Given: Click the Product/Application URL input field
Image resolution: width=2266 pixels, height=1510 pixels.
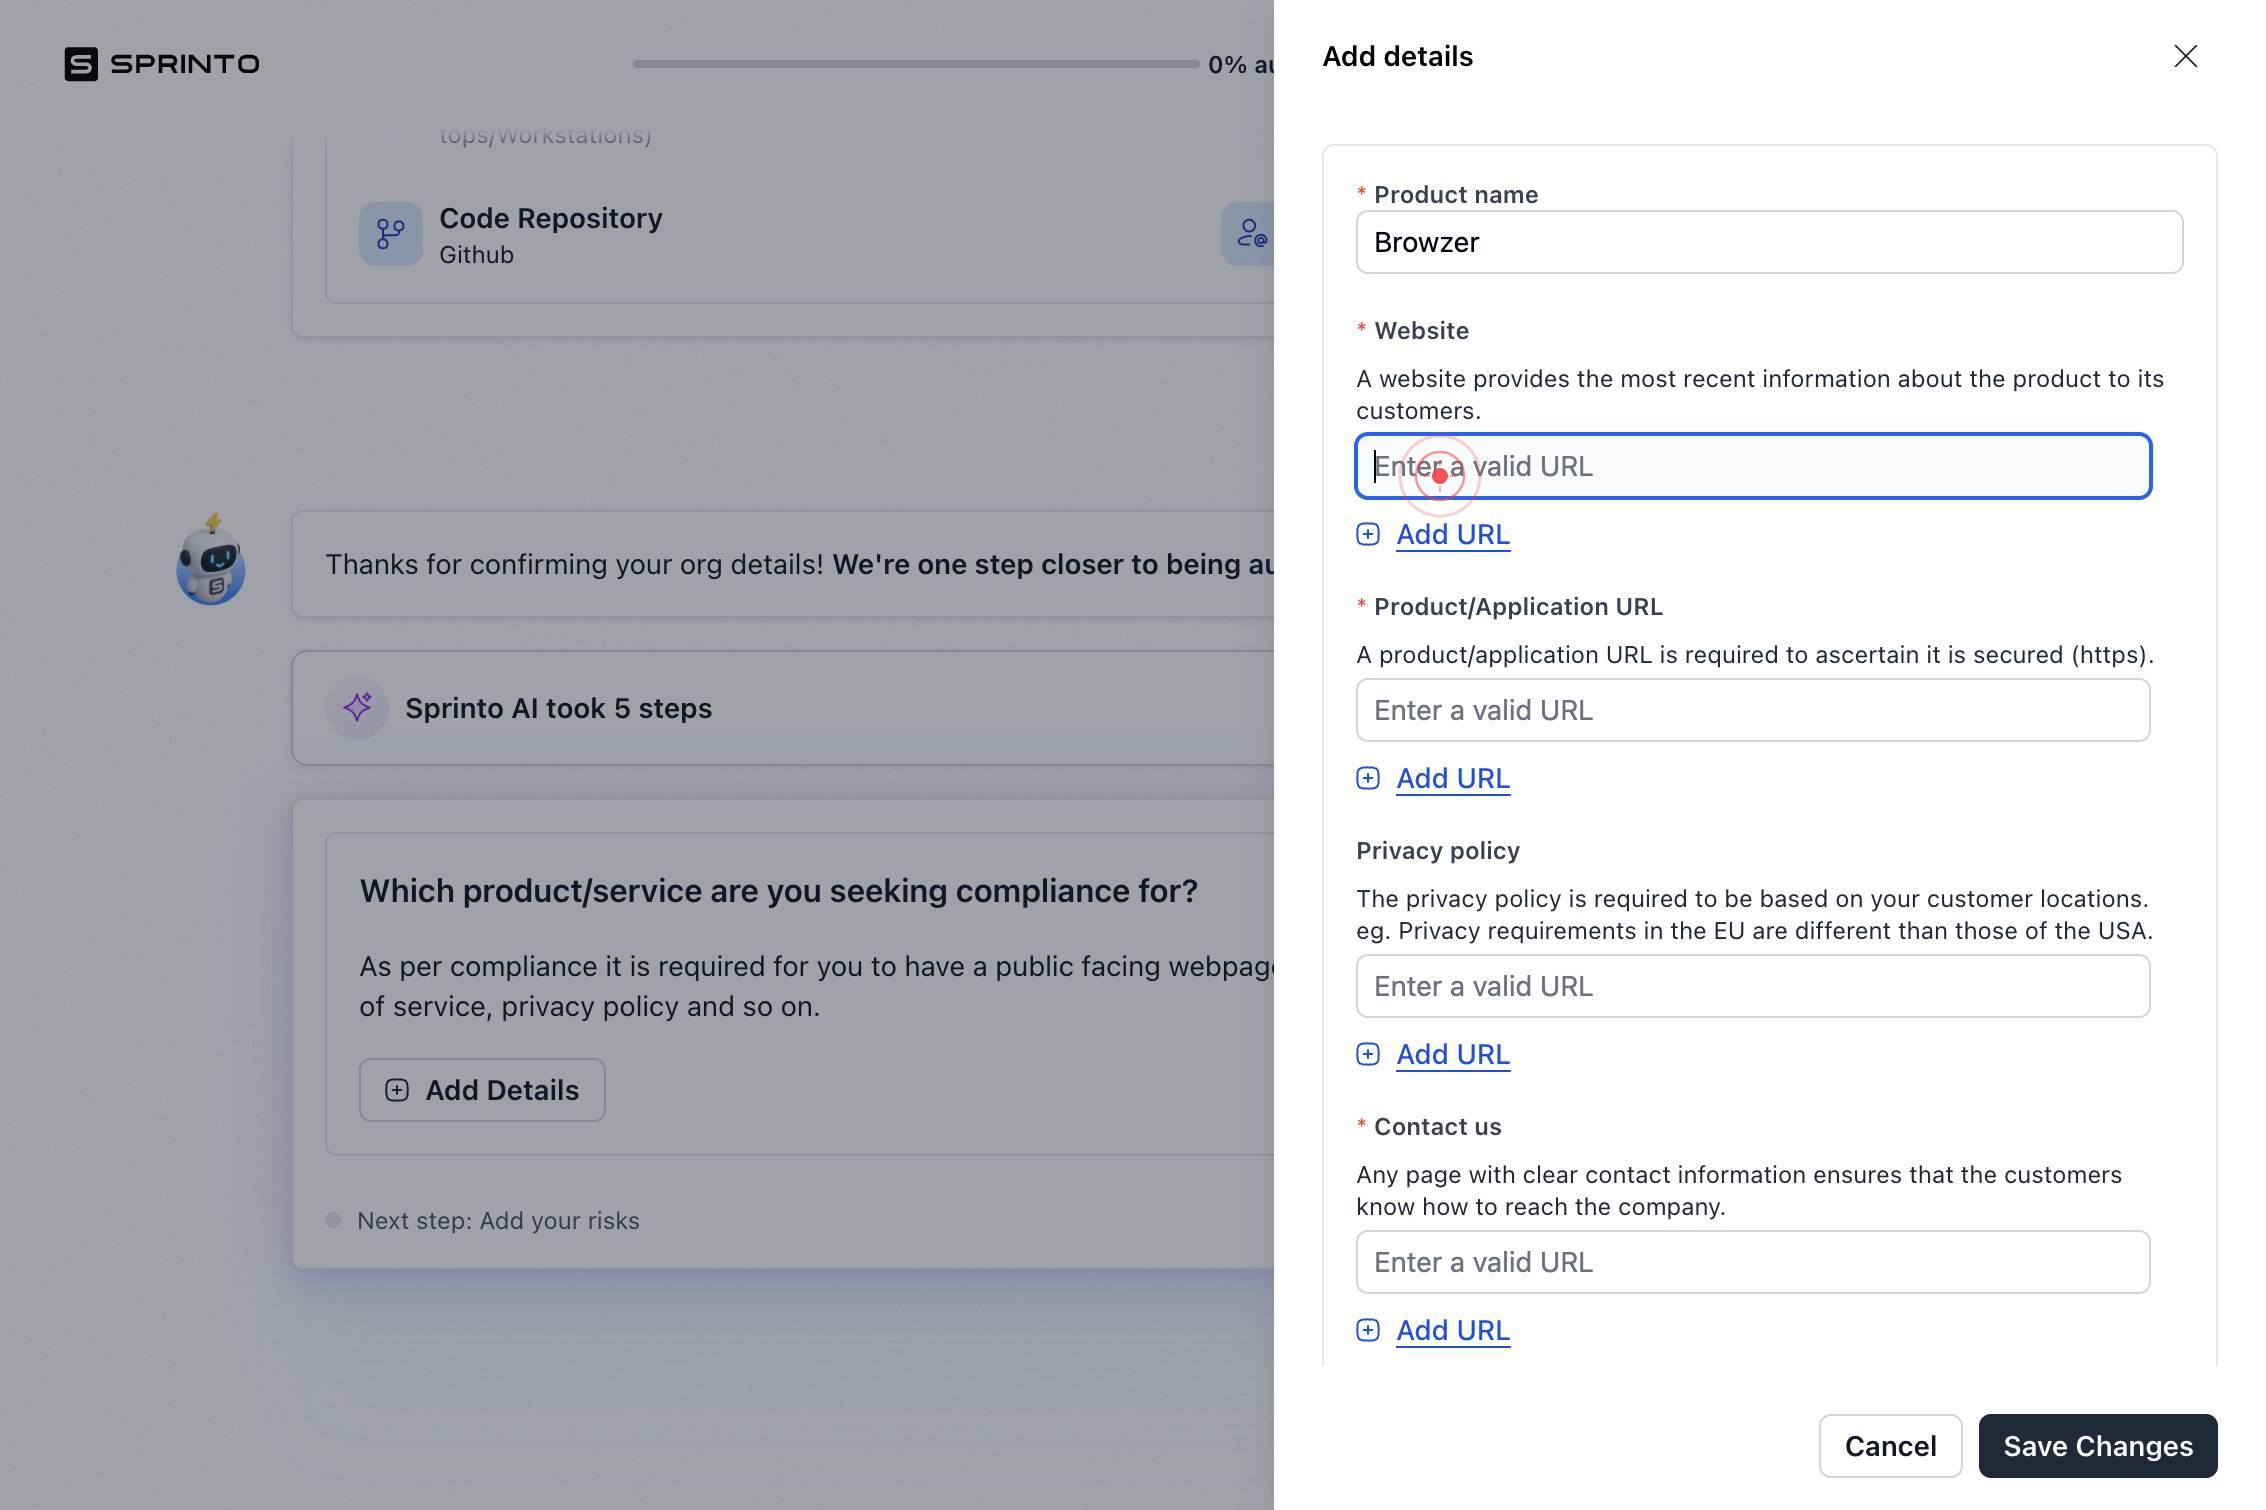Looking at the screenshot, I should point(1753,710).
